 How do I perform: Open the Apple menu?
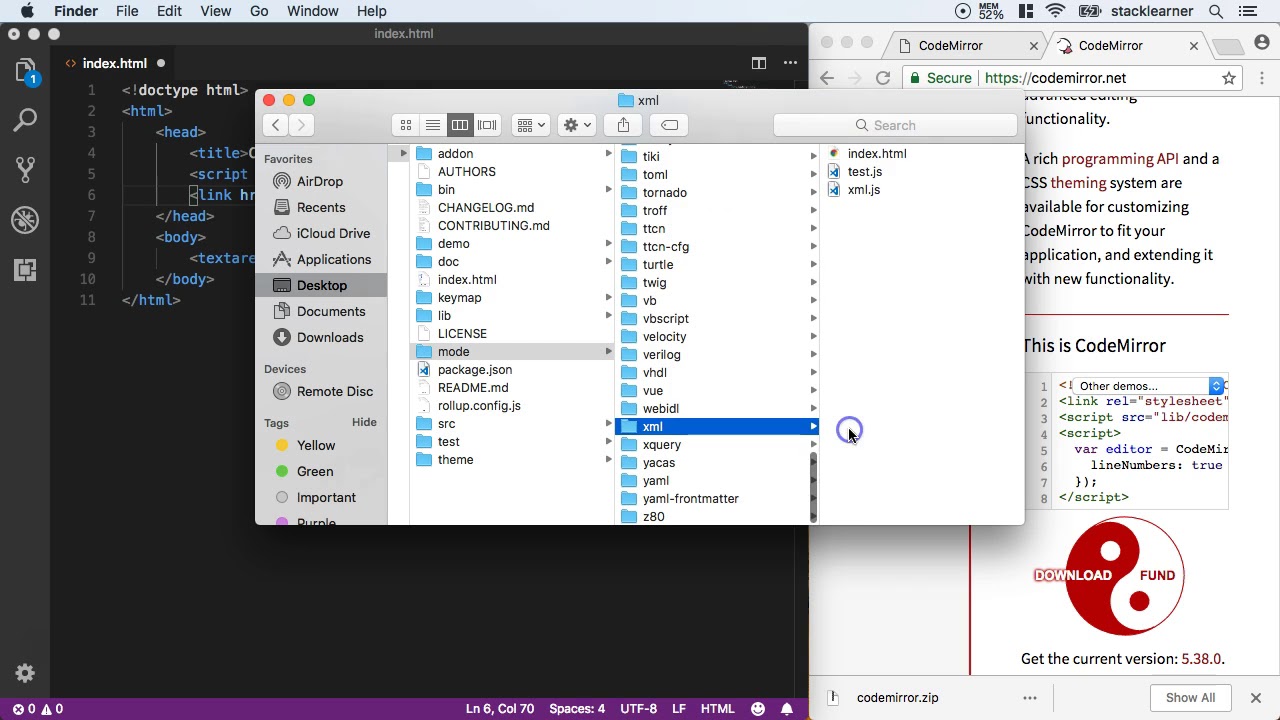coord(27,11)
